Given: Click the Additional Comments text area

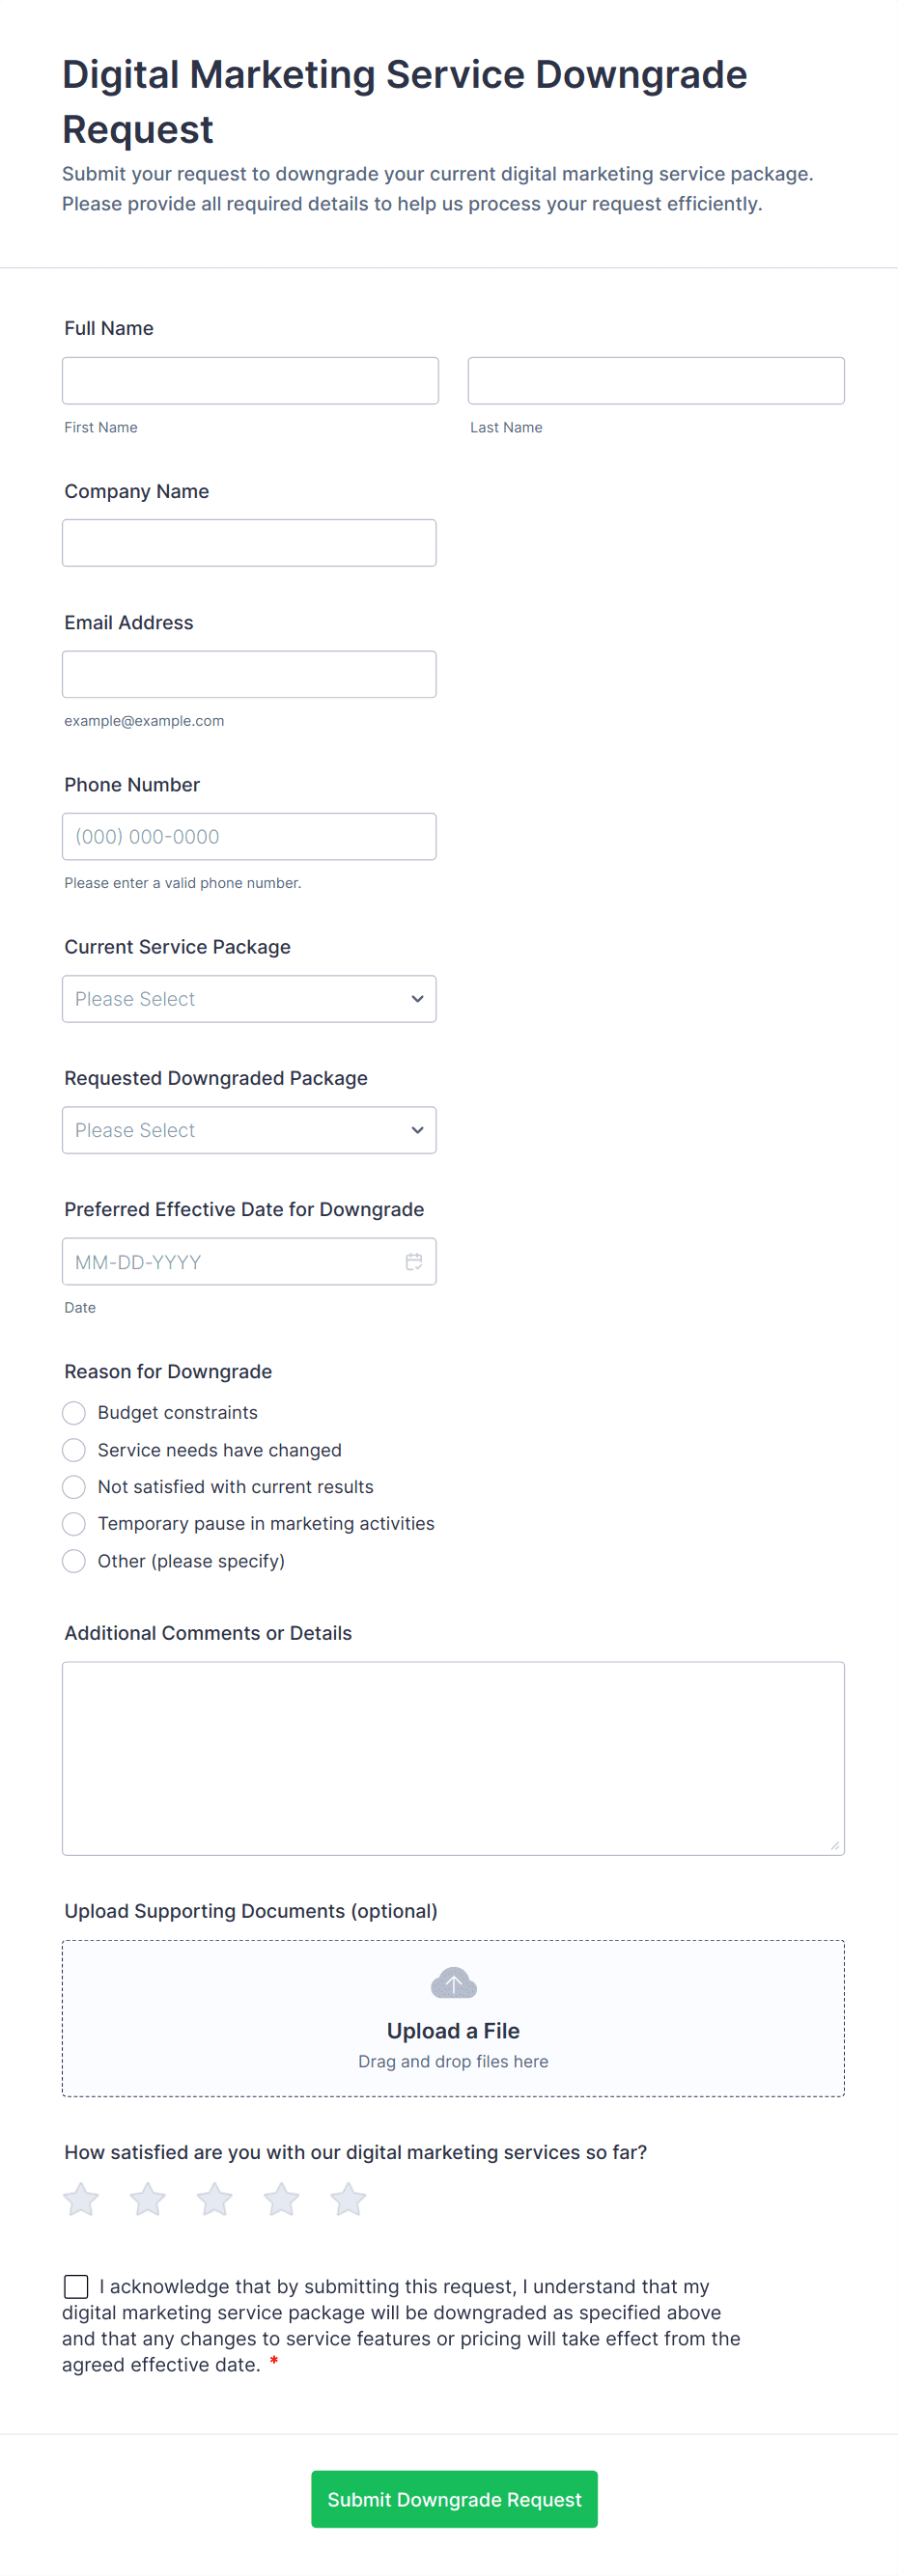Looking at the screenshot, I should pos(453,1757).
